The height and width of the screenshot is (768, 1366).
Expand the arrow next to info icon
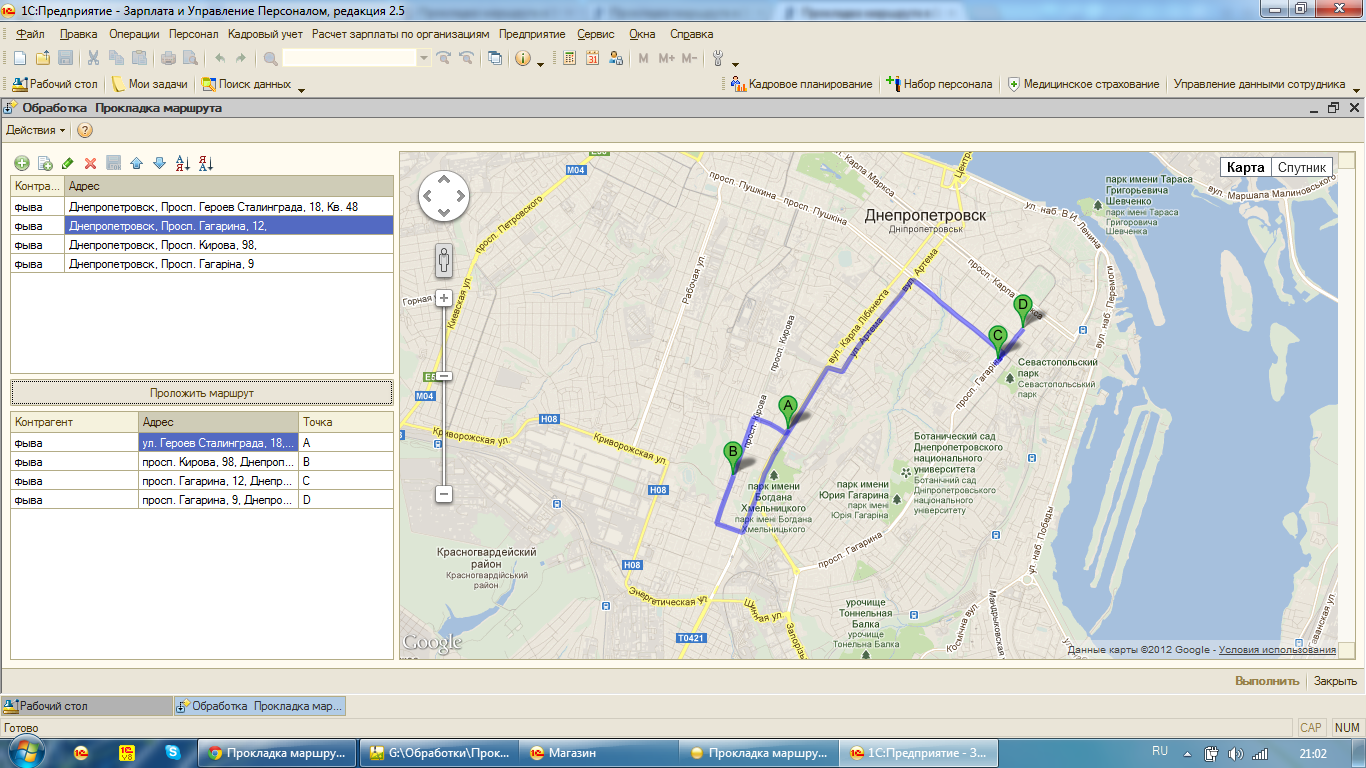click(x=541, y=64)
